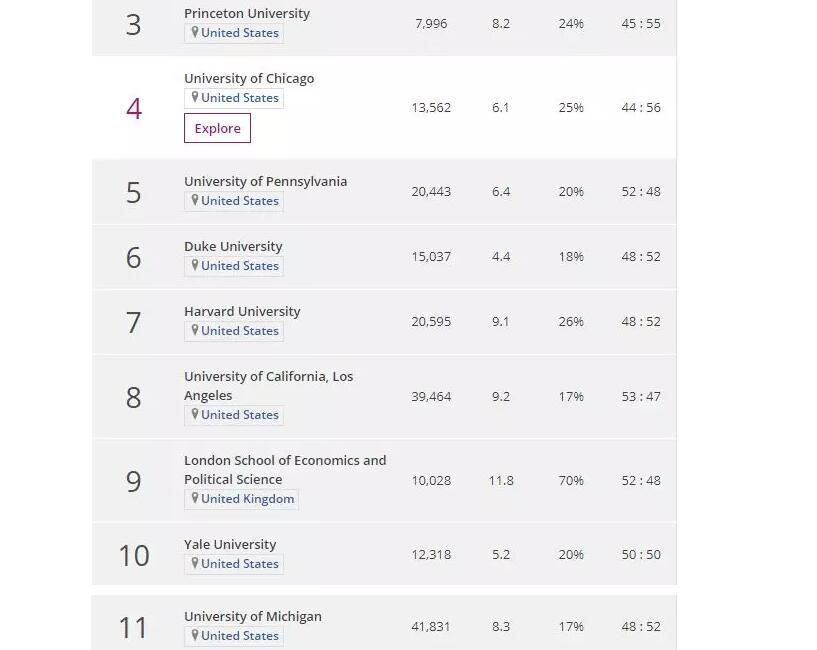Click the Harvard University name
The image size is (817, 650).
pos(242,312)
